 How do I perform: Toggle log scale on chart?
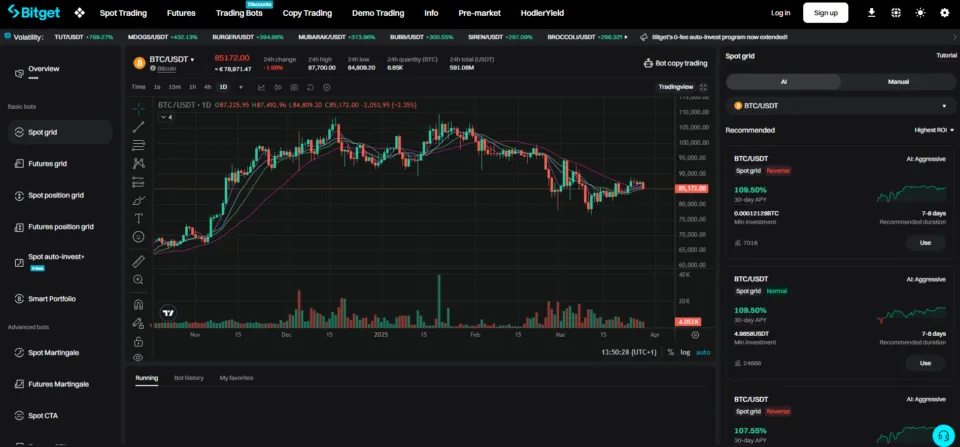click(x=684, y=352)
